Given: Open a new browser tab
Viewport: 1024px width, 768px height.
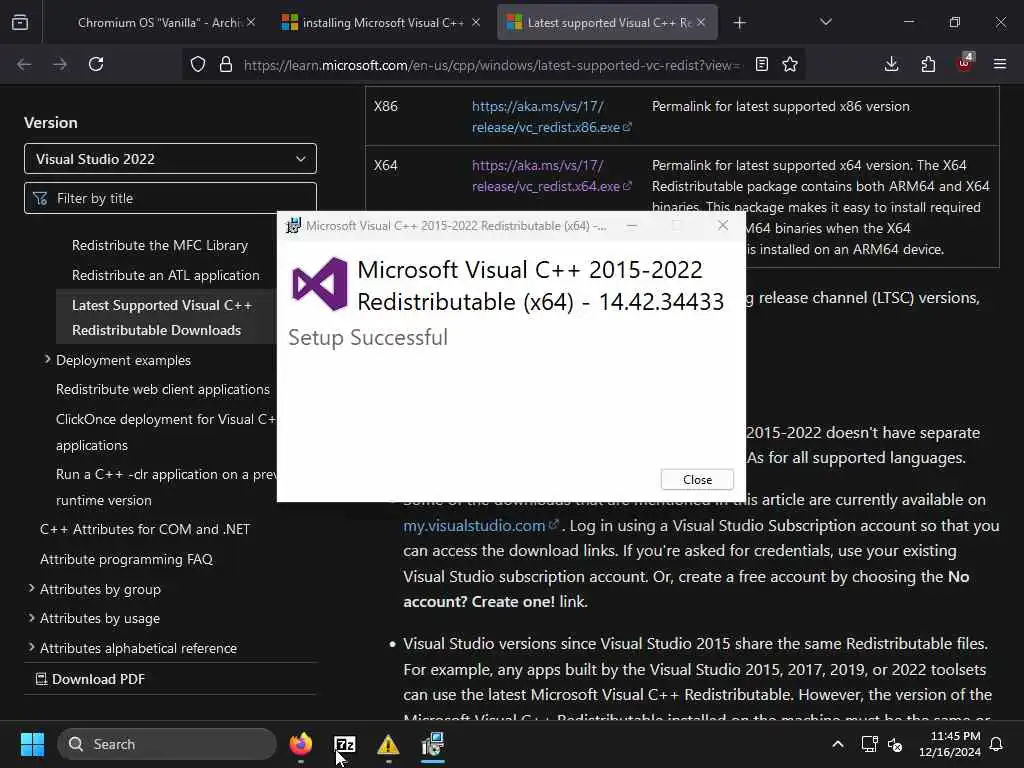Looking at the screenshot, I should 739,23.
